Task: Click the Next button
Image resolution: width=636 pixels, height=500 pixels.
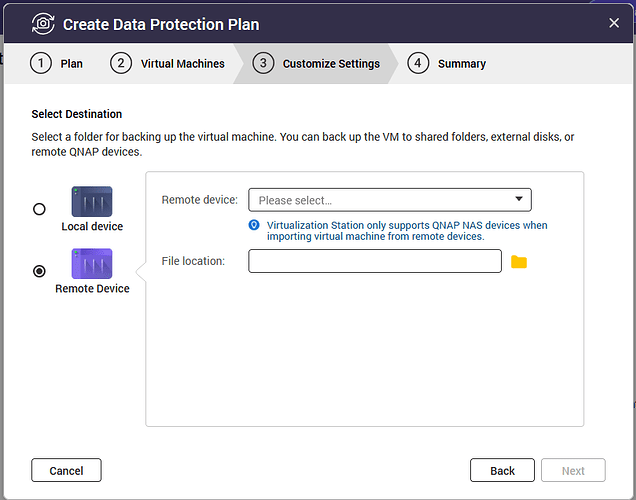Action: (573, 470)
